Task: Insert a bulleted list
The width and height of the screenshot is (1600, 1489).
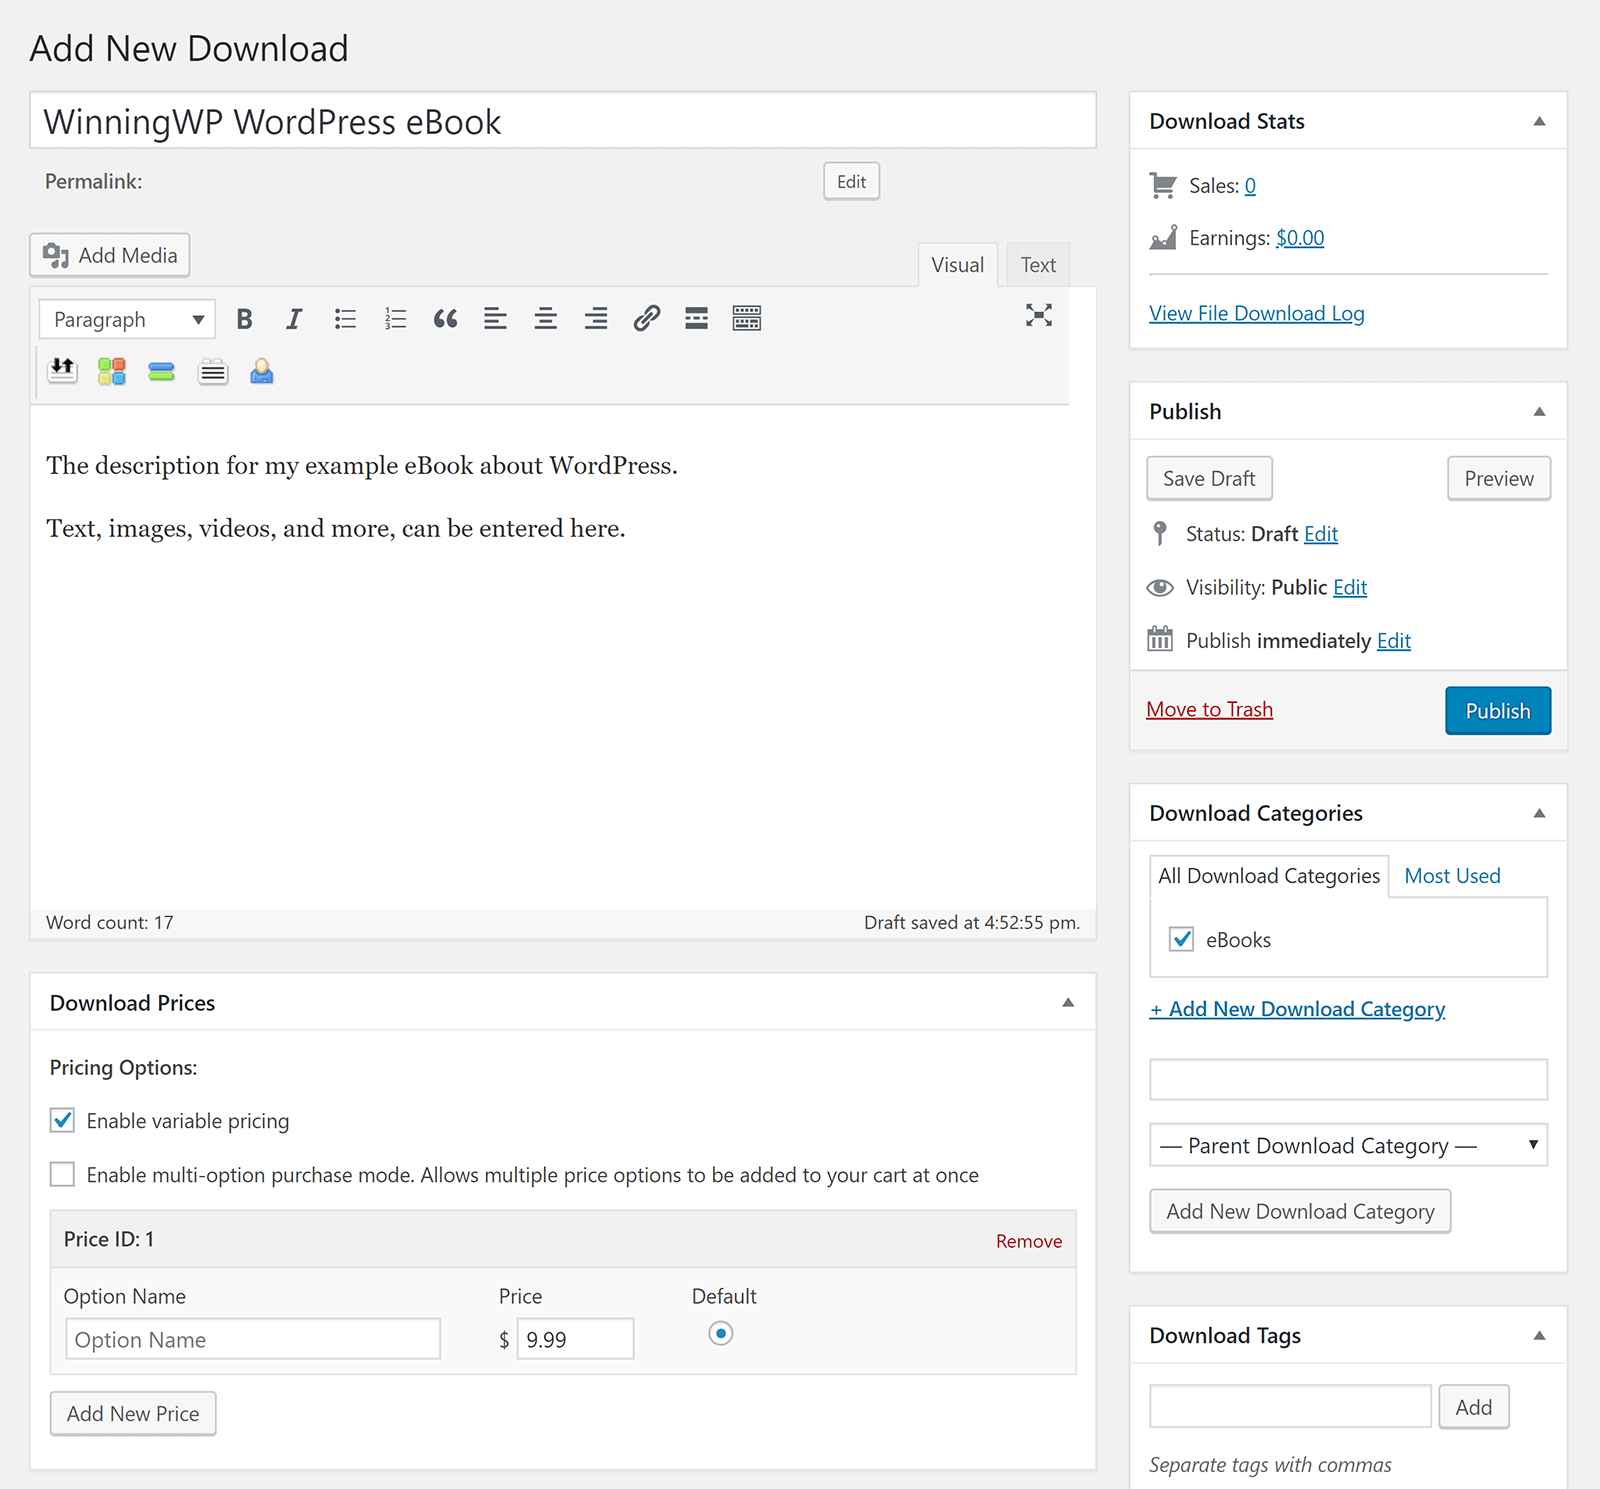Action: click(x=345, y=319)
